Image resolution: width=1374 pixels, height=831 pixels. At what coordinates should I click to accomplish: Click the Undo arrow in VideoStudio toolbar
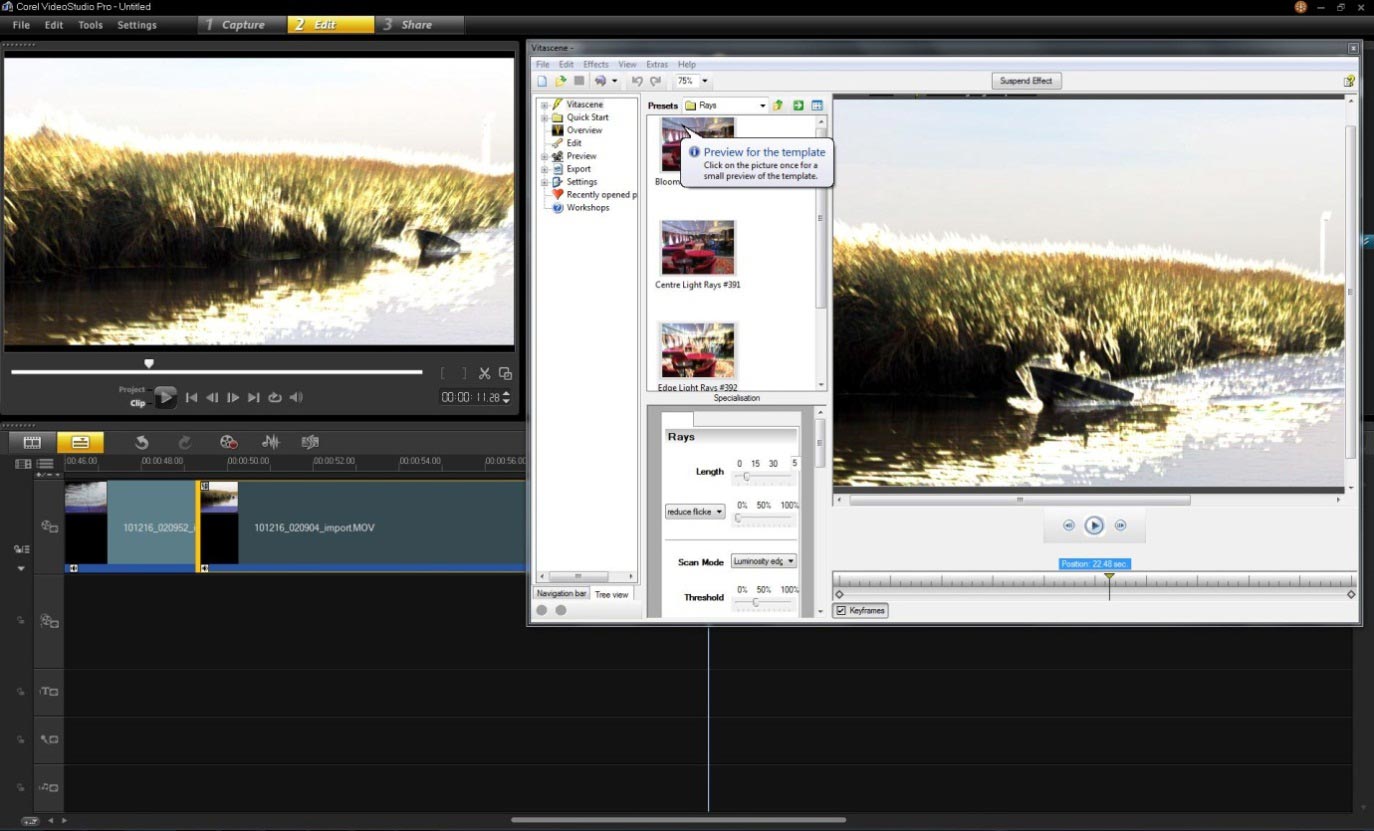(140, 441)
